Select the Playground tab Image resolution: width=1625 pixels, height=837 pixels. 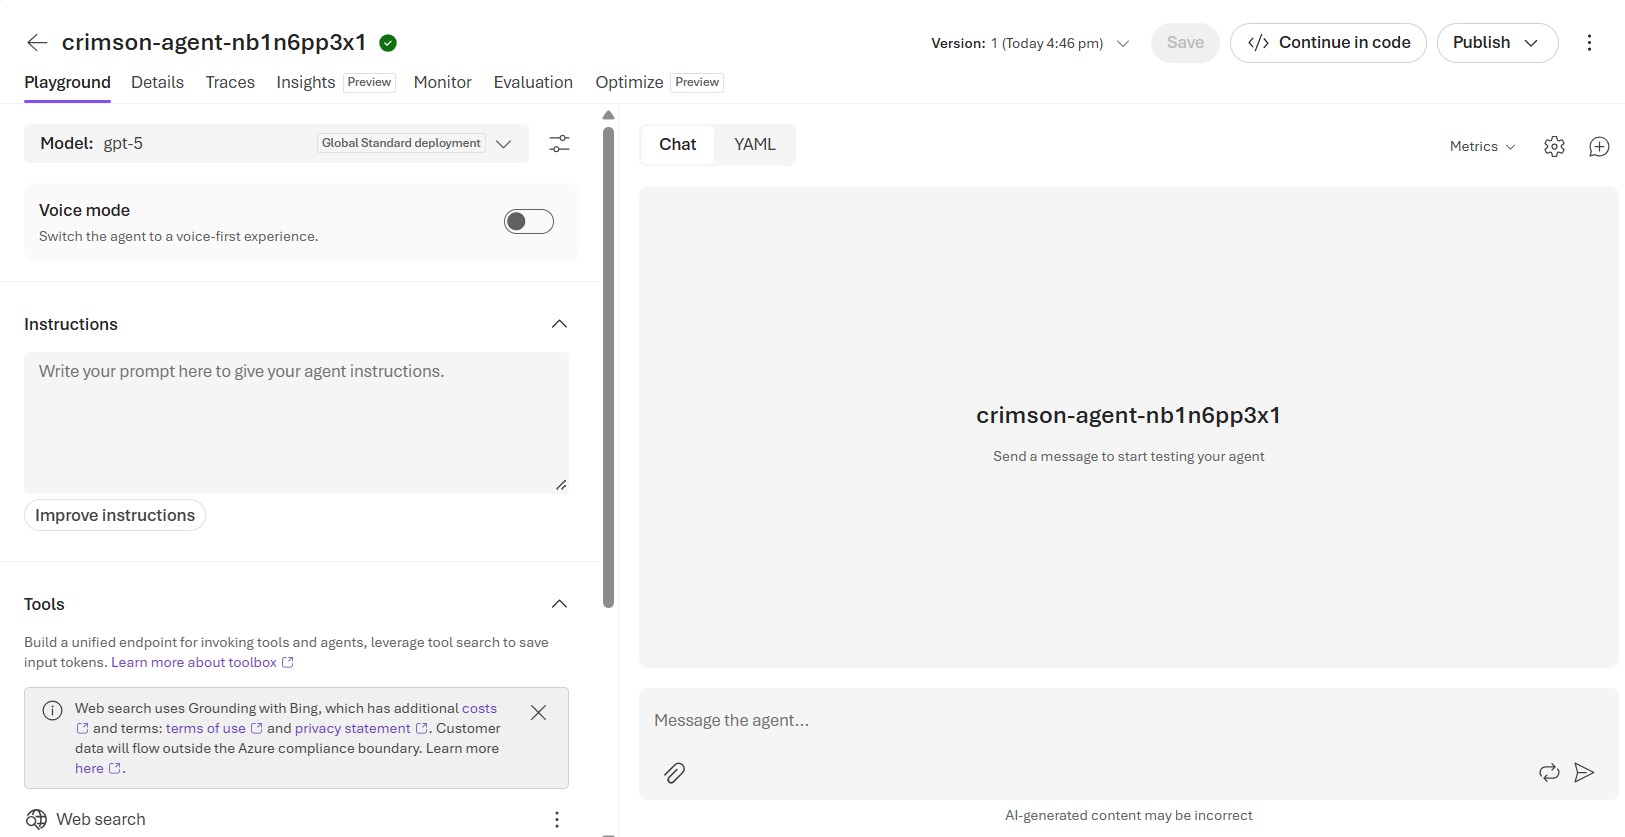tap(67, 82)
